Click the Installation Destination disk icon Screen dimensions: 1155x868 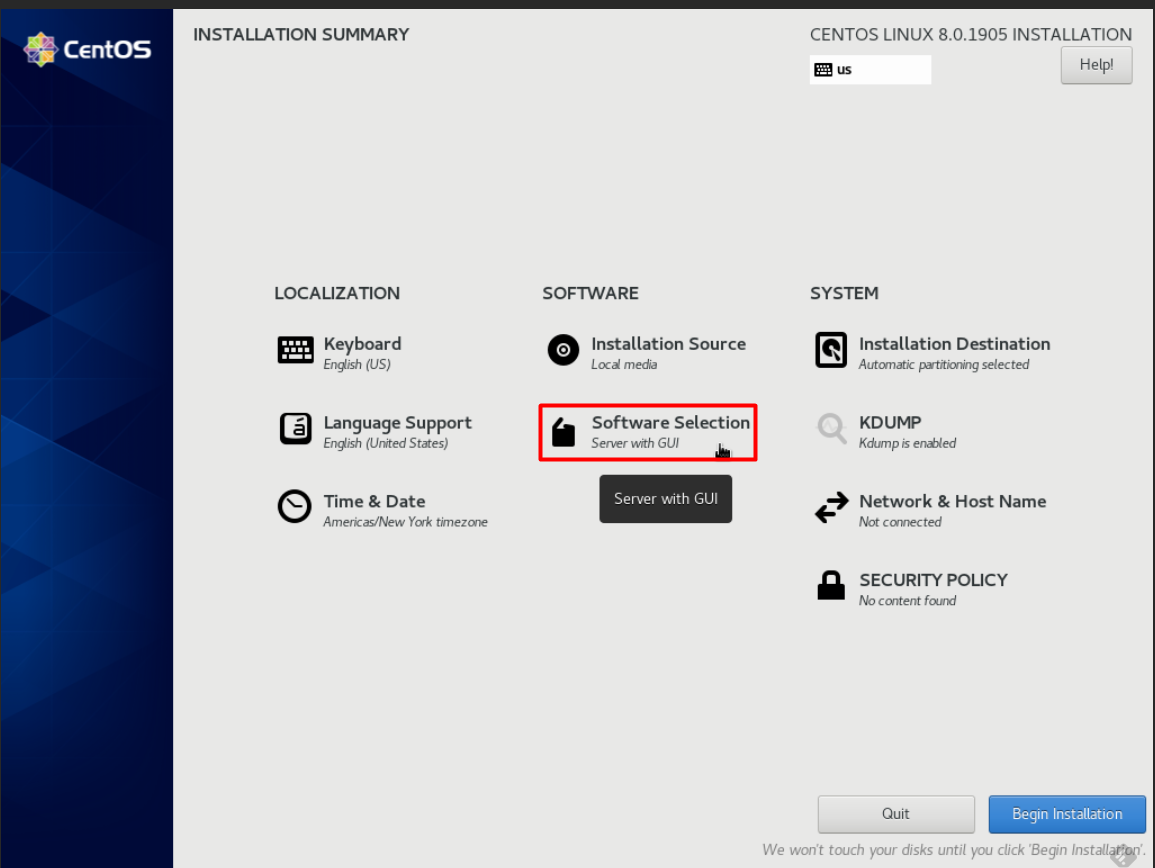click(x=831, y=350)
